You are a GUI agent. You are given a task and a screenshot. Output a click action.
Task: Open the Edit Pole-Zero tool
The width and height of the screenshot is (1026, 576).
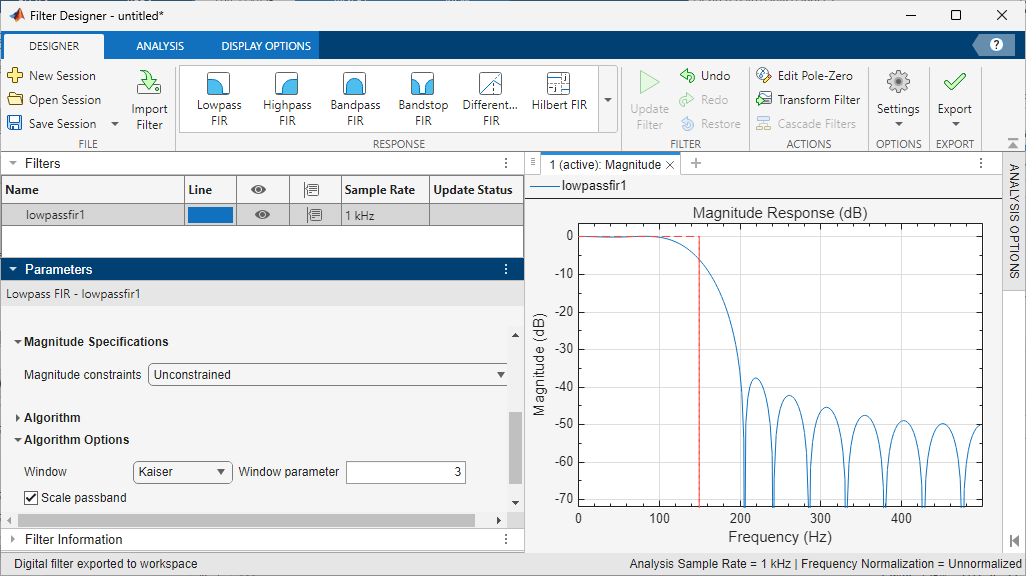804,75
